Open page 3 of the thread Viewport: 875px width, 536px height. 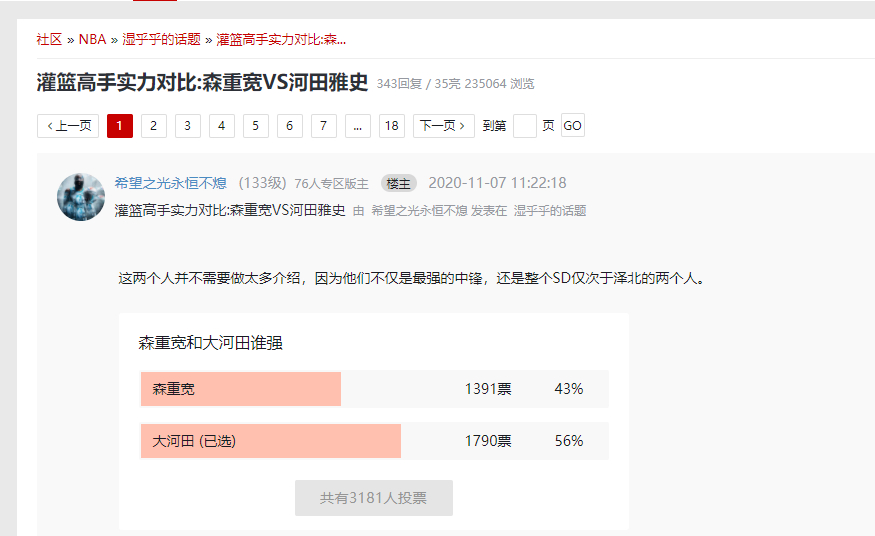pyautogui.click(x=187, y=126)
